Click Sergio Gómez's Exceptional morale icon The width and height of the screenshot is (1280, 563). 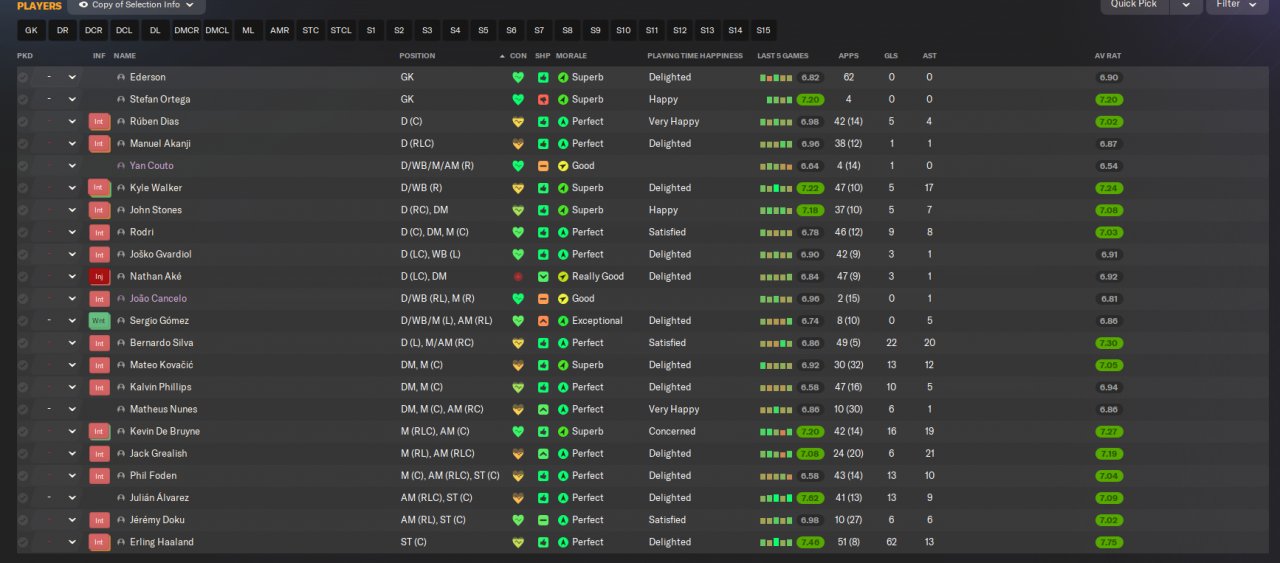[563, 321]
